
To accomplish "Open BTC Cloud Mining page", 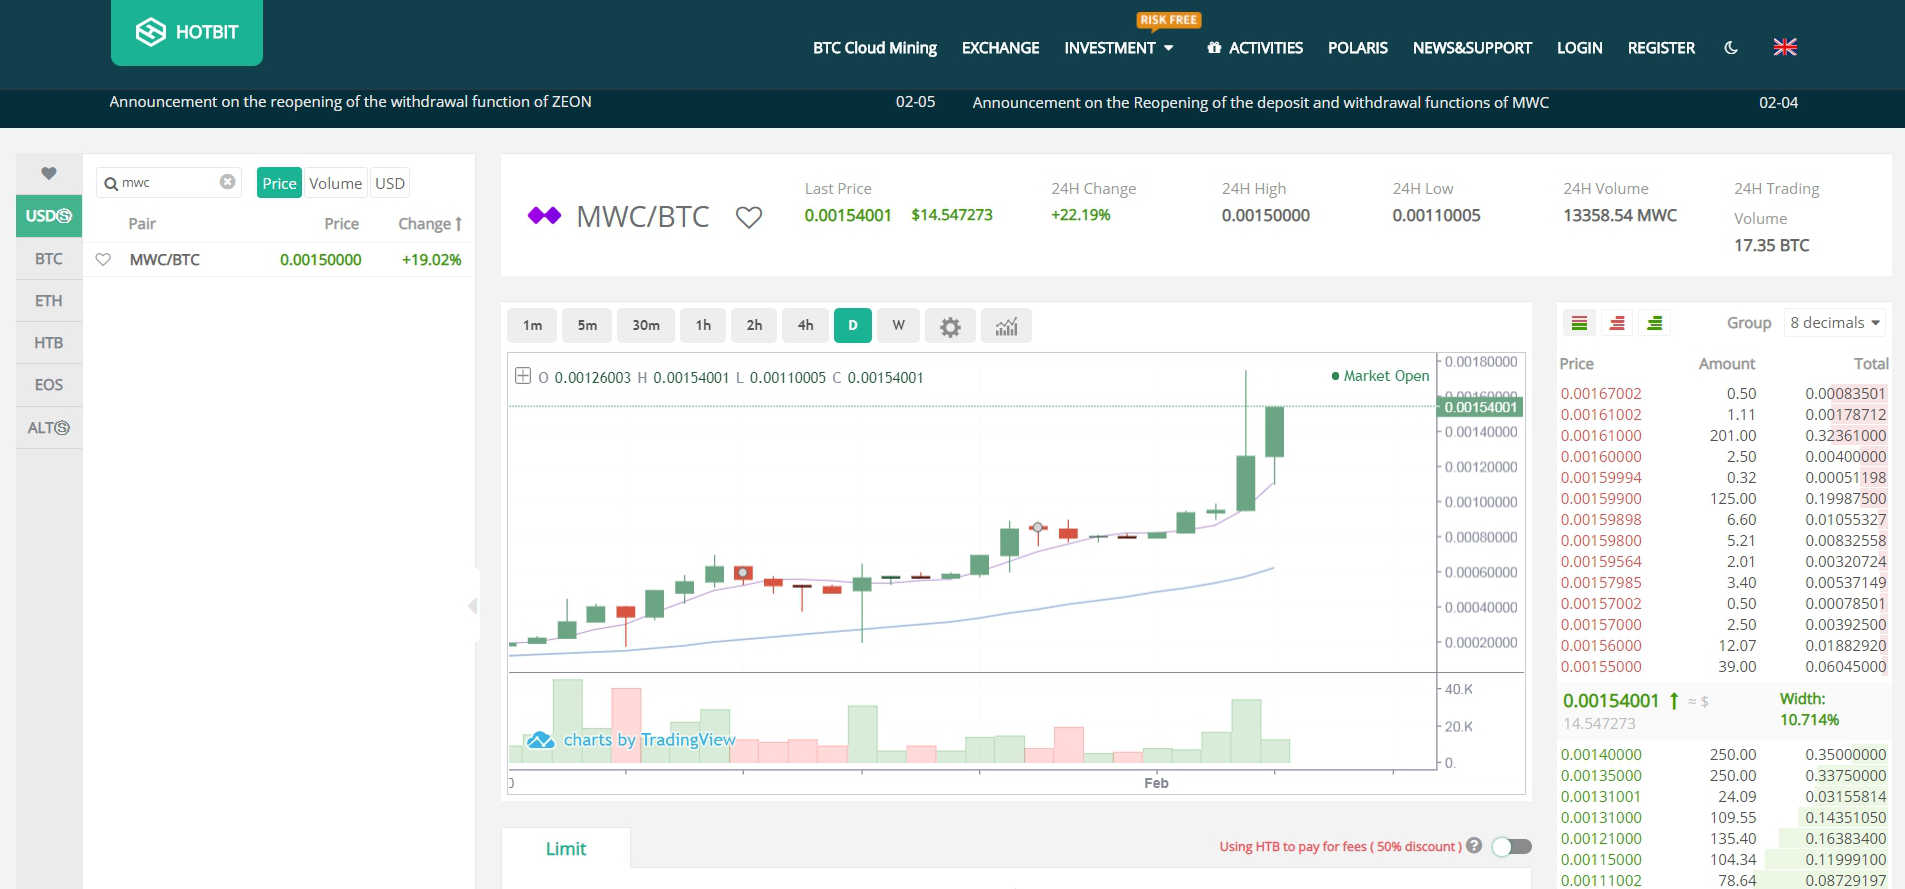I will (875, 48).
